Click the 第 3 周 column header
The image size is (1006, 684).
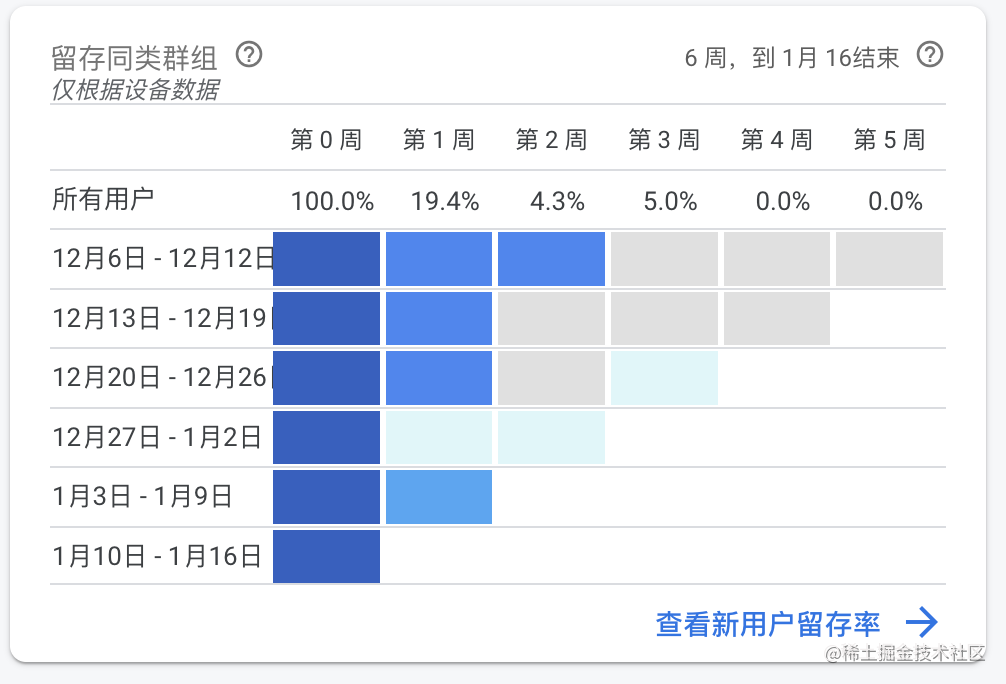[664, 139]
